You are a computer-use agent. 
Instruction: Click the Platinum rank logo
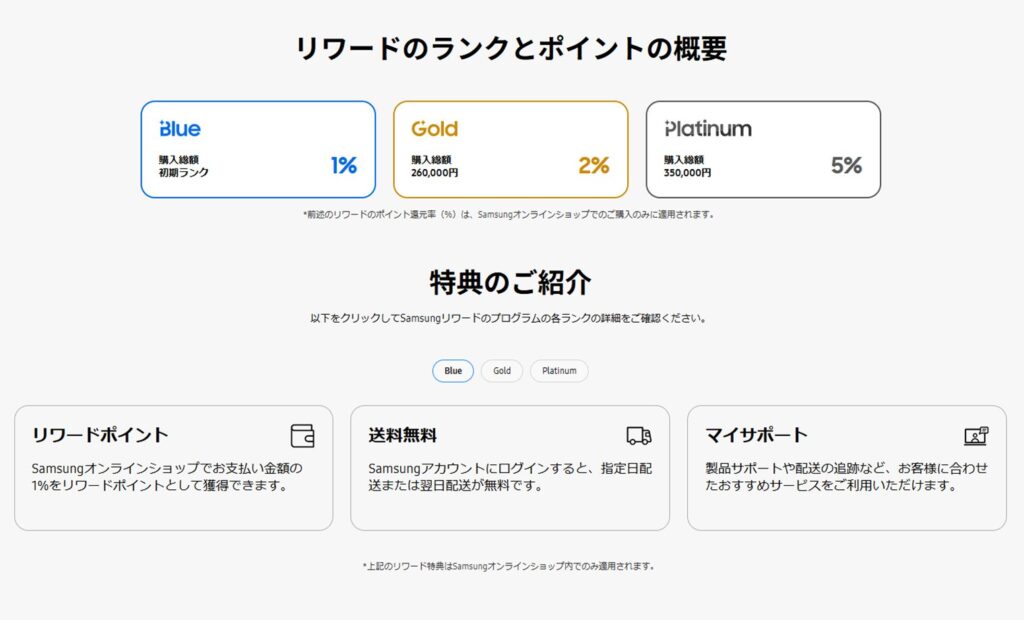707,129
